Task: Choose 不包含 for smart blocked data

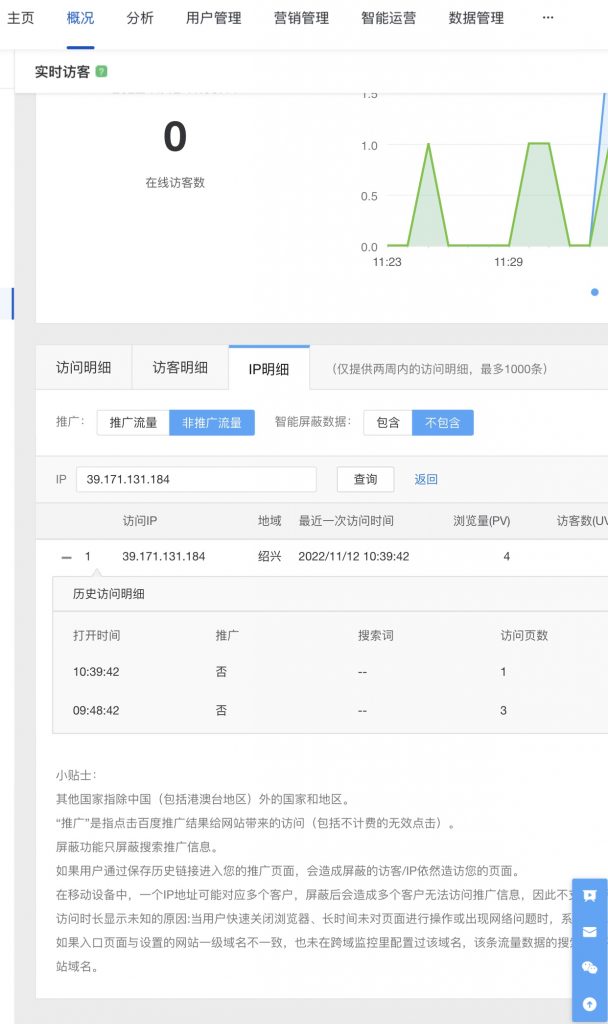Action: tap(443, 423)
